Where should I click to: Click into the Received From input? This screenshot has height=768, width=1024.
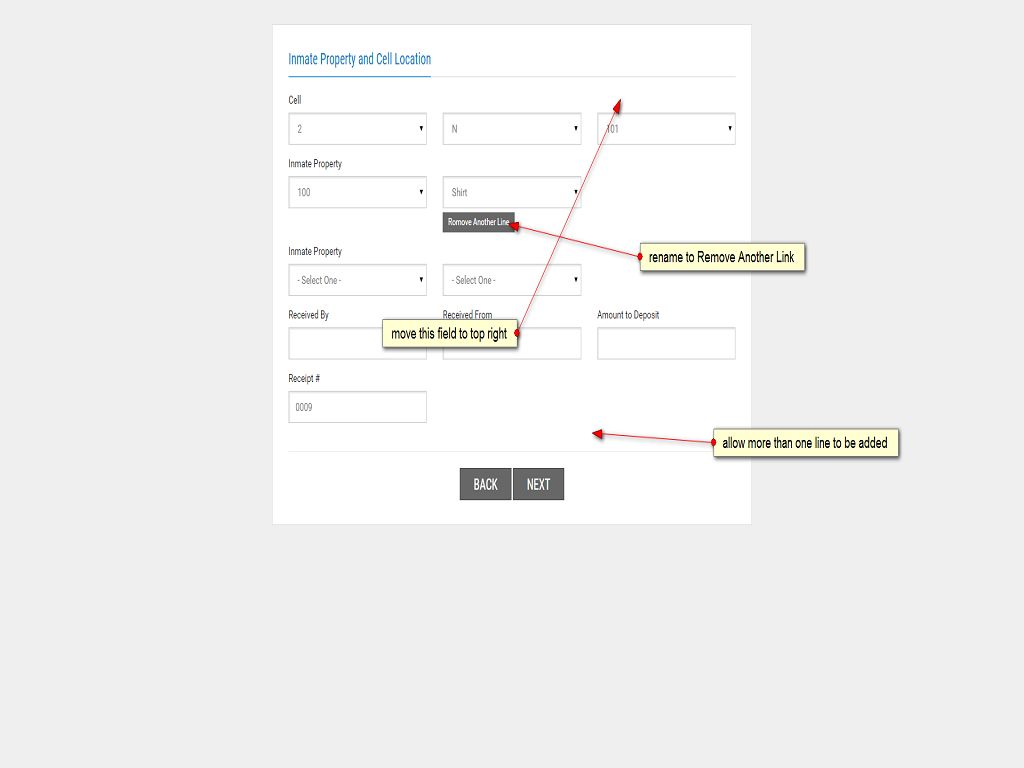tap(550, 343)
